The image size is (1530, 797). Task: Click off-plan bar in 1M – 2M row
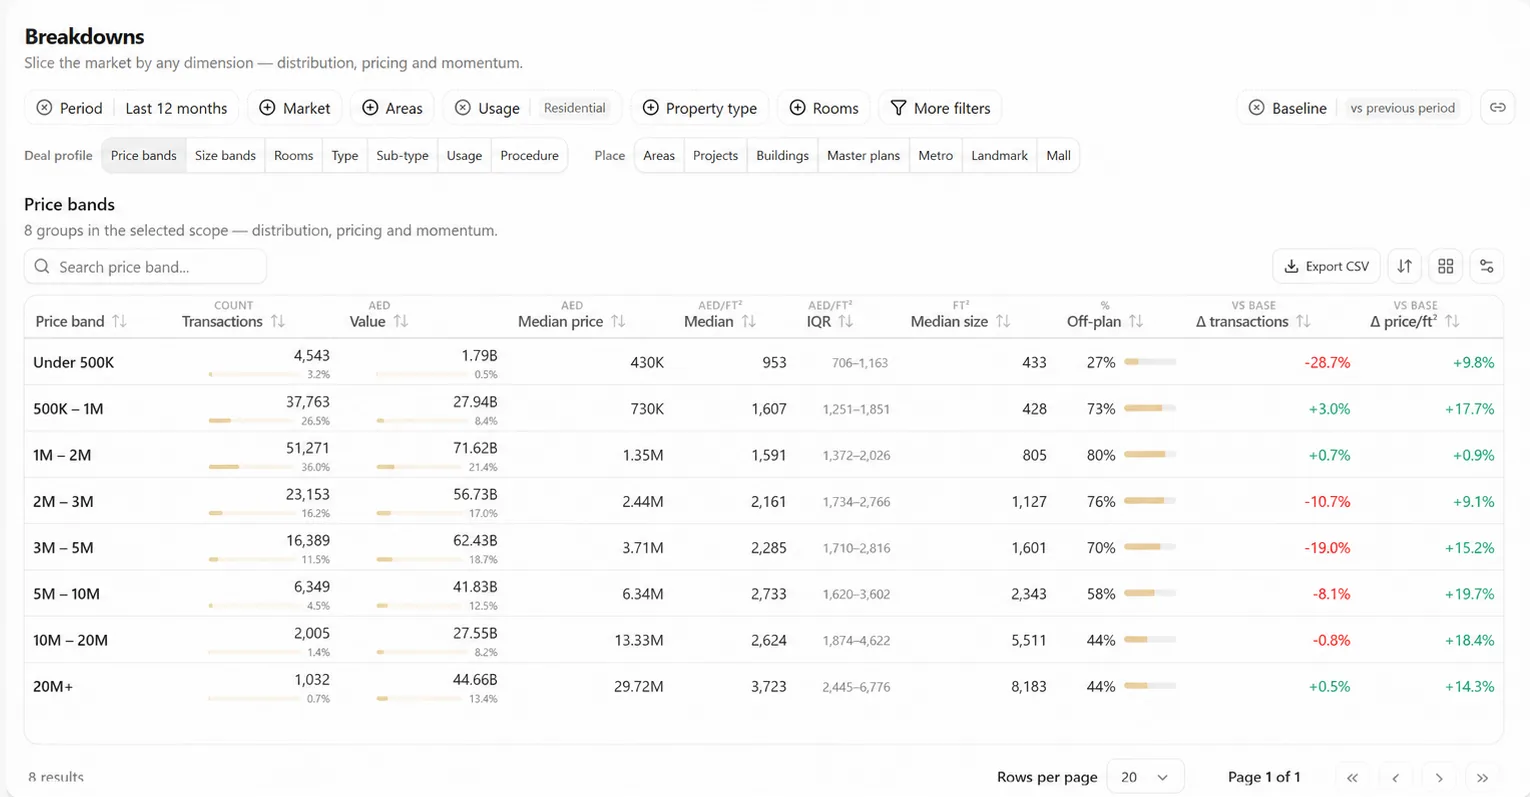[x=1150, y=455]
